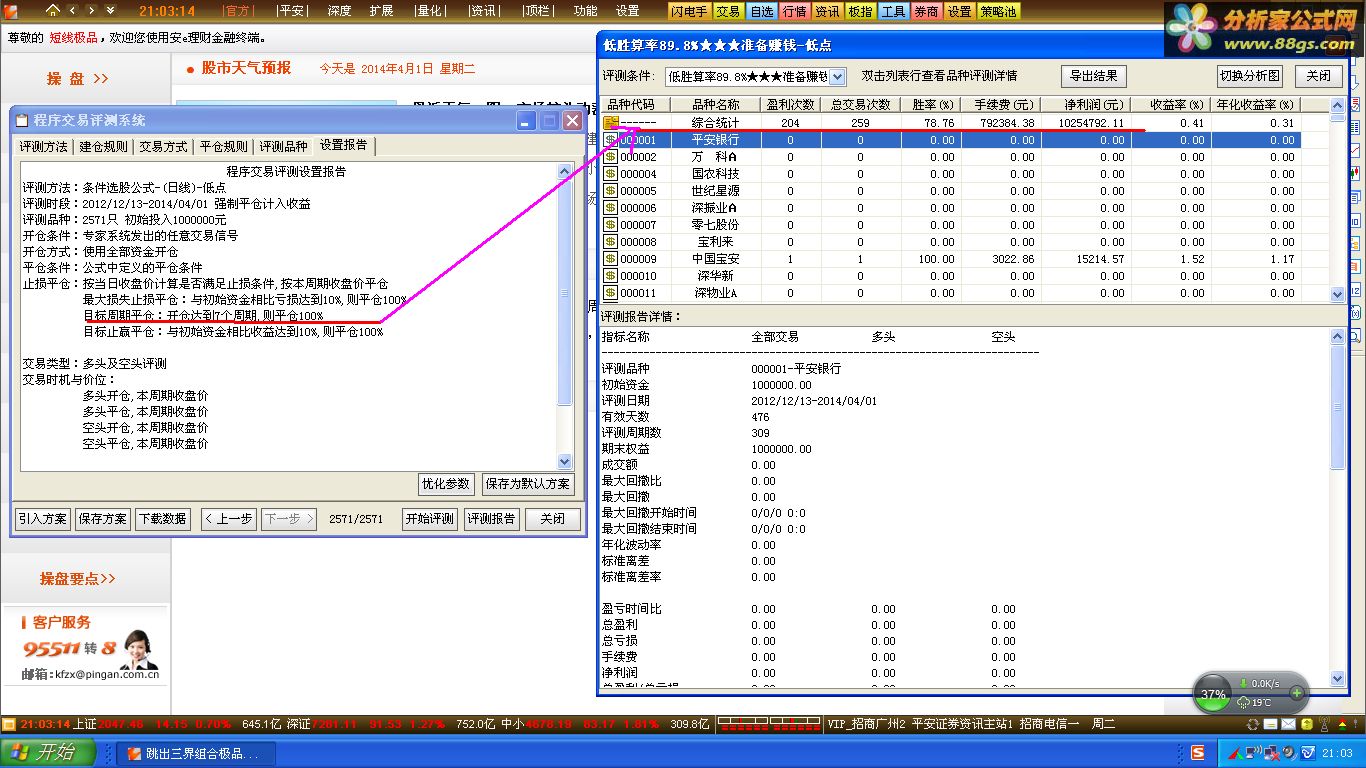Click the 股市天气预报 heading link

coord(246,68)
